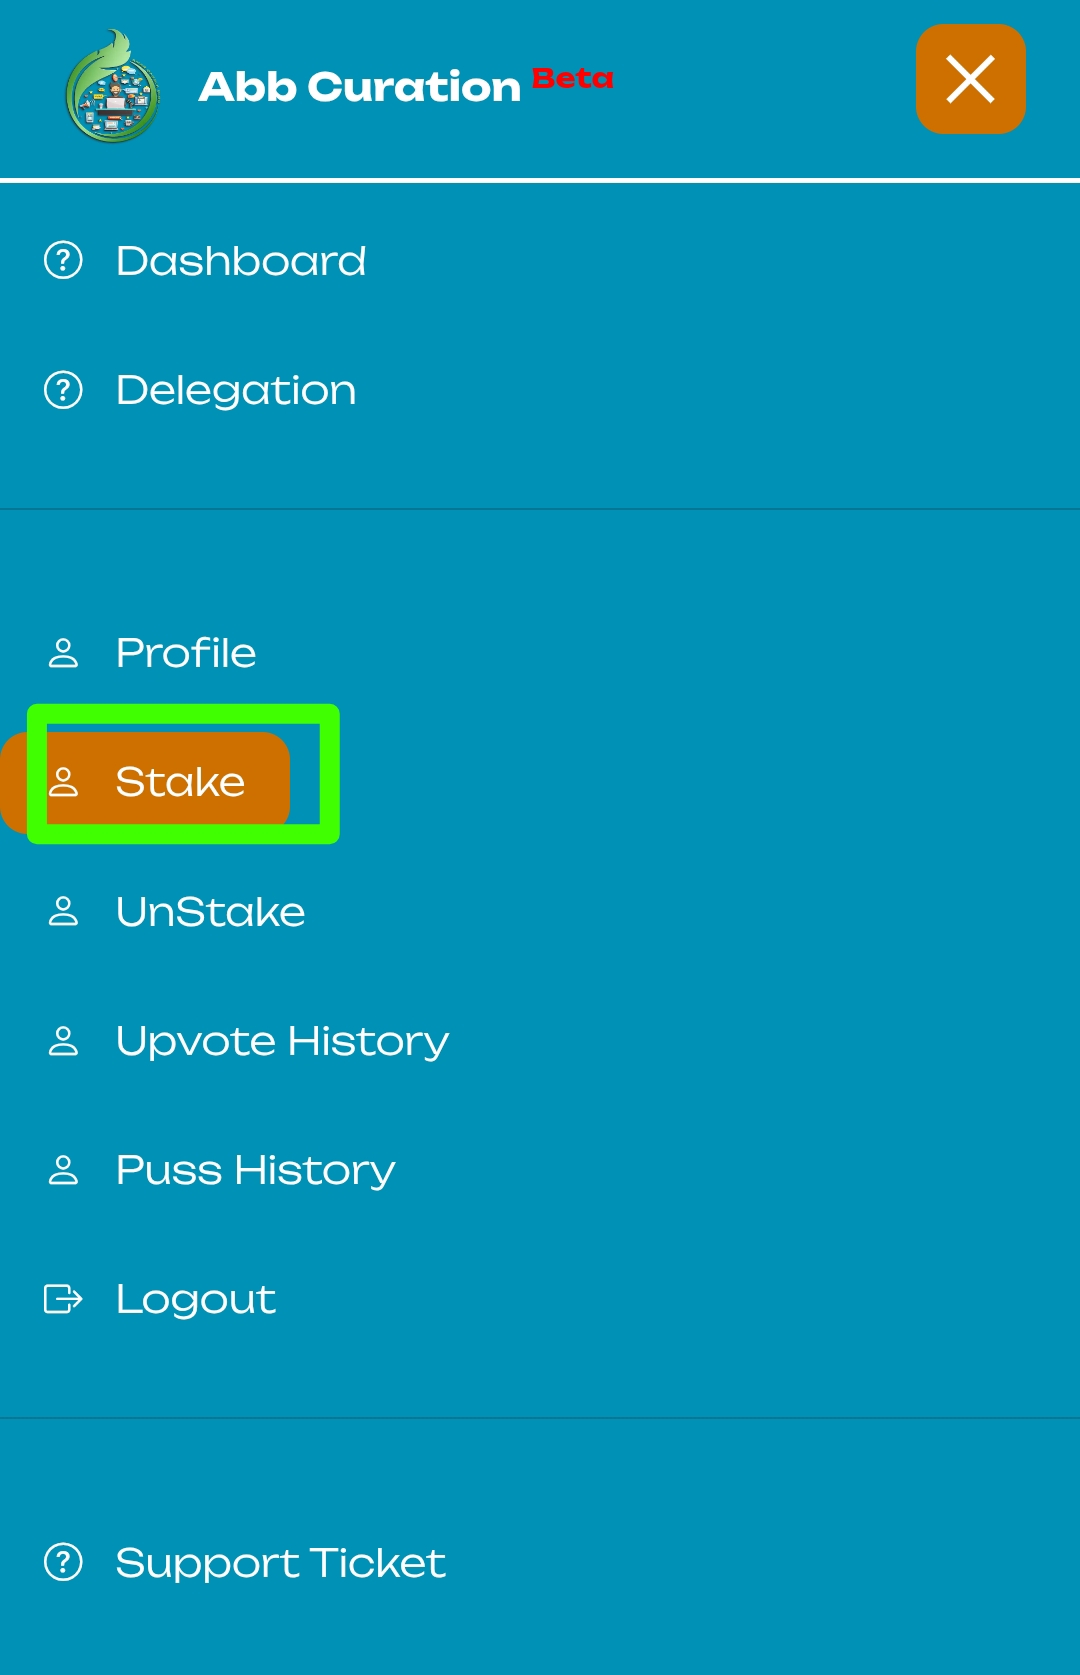The height and width of the screenshot is (1675, 1080).
Task: Click the person icon beside Upvote History
Action: click(63, 1041)
